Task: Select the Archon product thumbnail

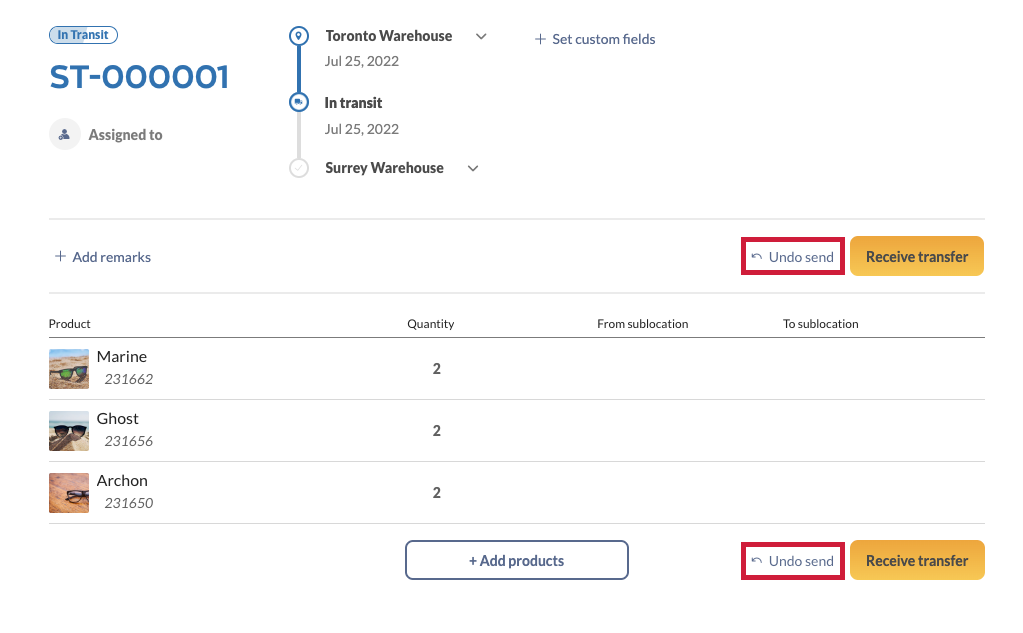Action: (x=69, y=492)
